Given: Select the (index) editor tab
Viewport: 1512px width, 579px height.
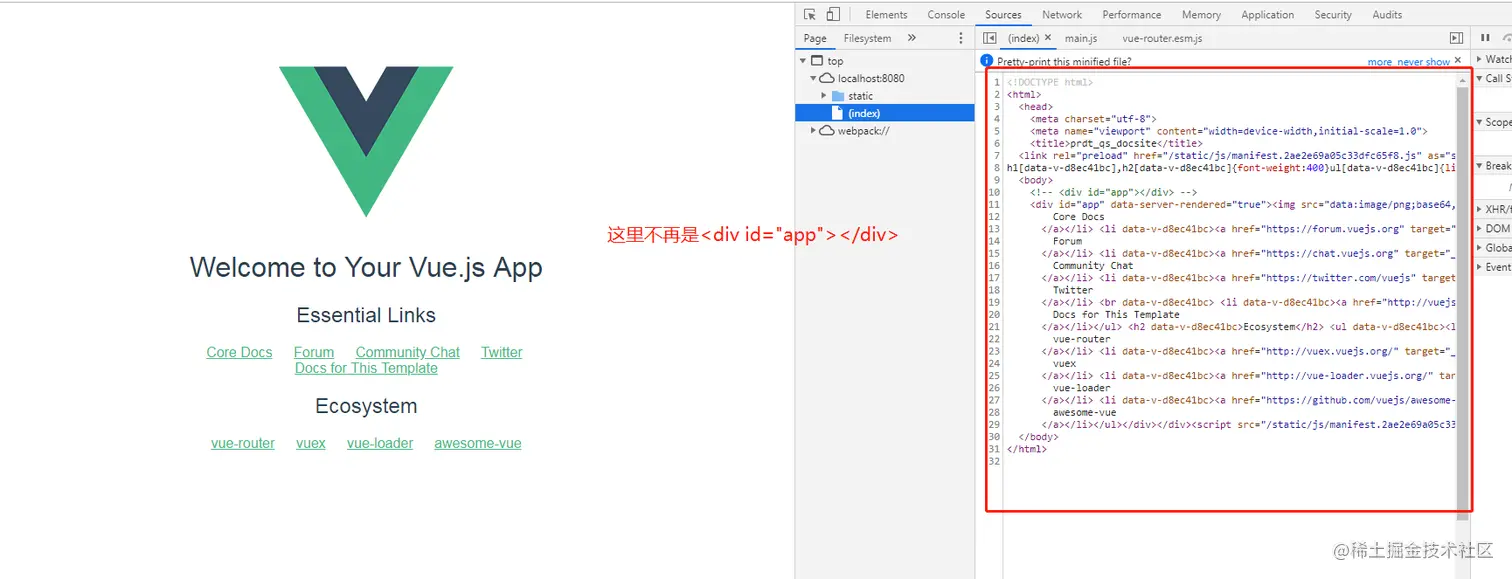Looking at the screenshot, I should tap(1023, 38).
